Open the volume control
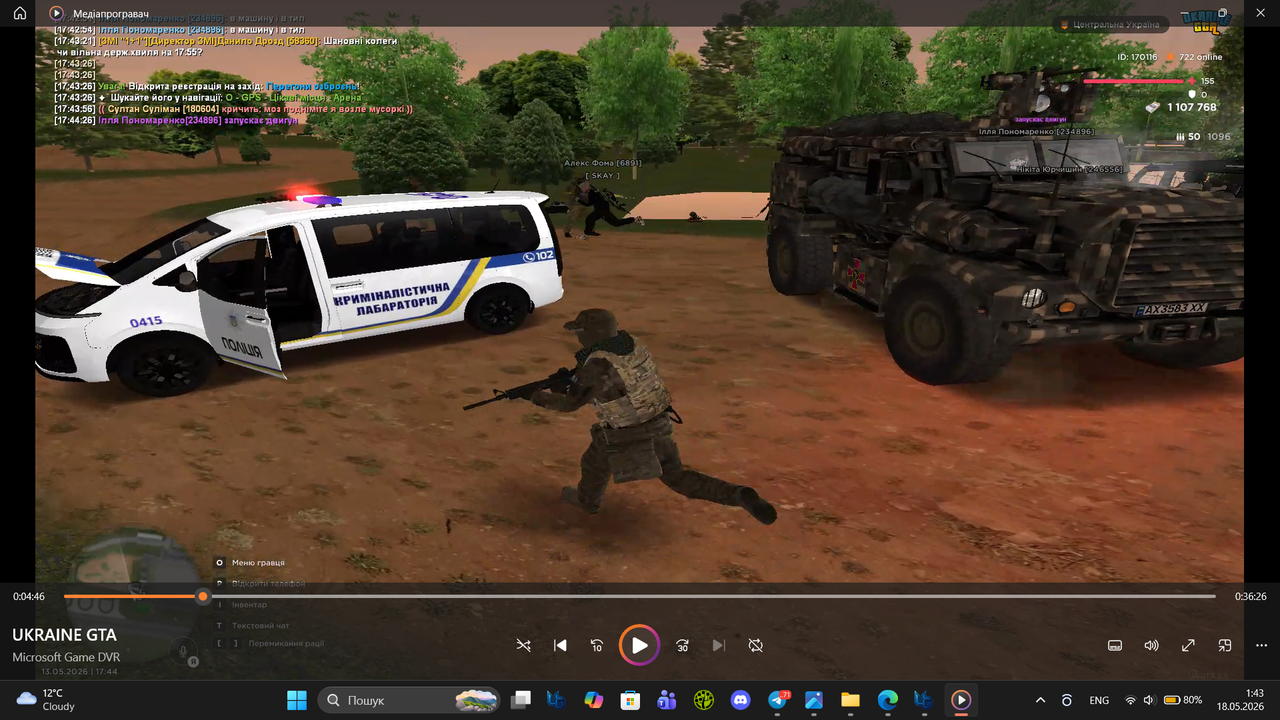The width and height of the screenshot is (1280, 720). 1151,646
